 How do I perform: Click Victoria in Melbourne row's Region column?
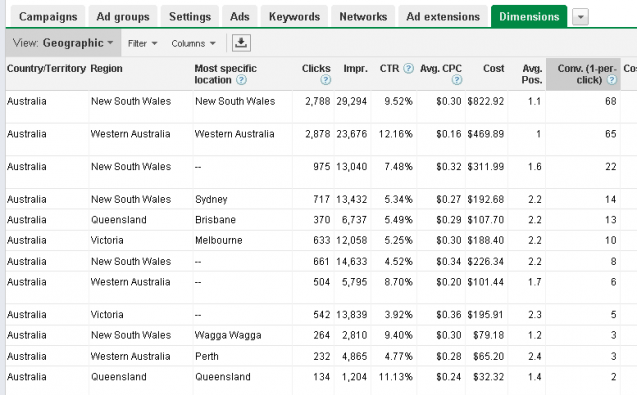tap(107, 240)
